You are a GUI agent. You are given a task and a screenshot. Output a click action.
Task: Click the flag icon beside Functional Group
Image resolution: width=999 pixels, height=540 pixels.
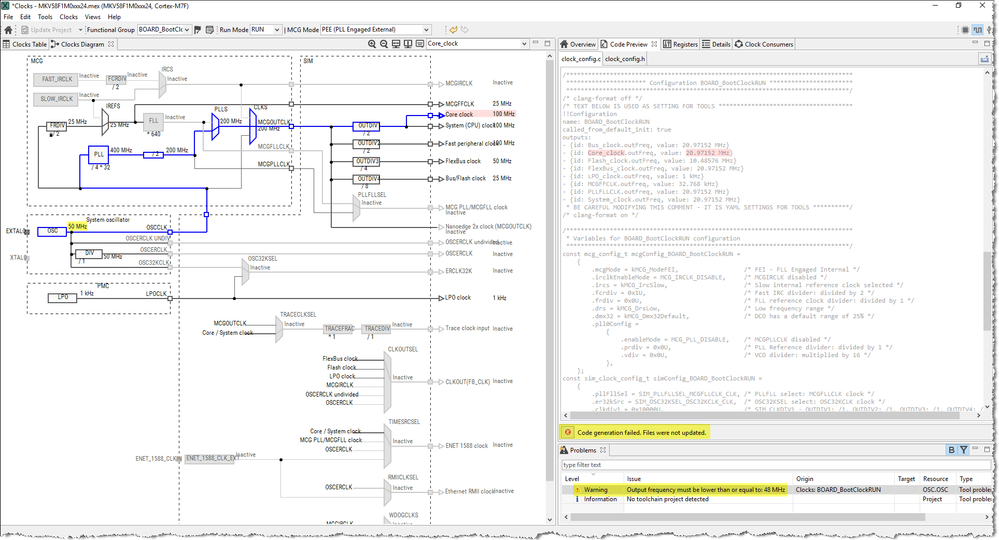click(x=198, y=30)
